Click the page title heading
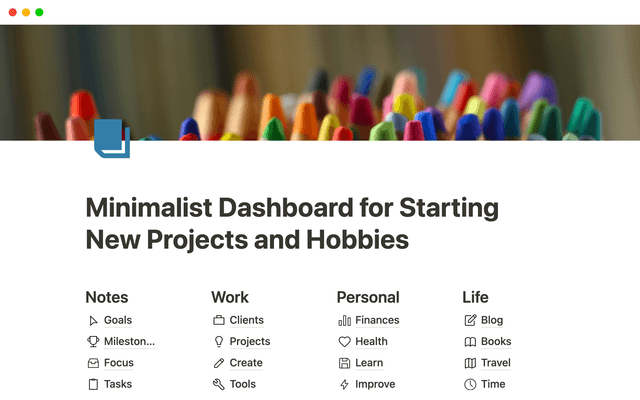The height and width of the screenshot is (400, 640). (292, 225)
